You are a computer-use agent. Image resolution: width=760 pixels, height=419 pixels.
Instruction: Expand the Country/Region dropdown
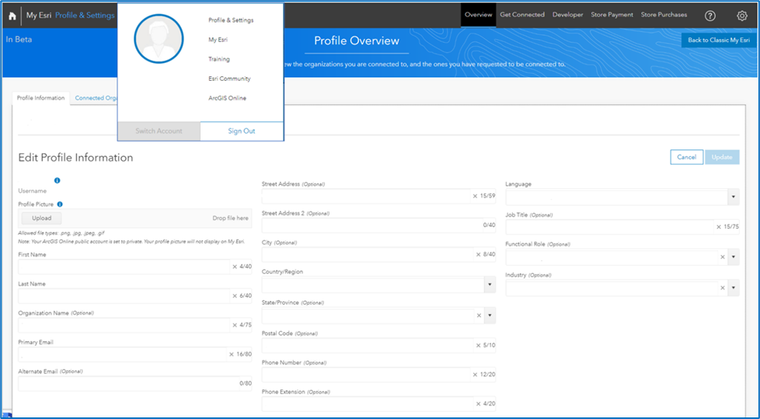[x=490, y=285]
